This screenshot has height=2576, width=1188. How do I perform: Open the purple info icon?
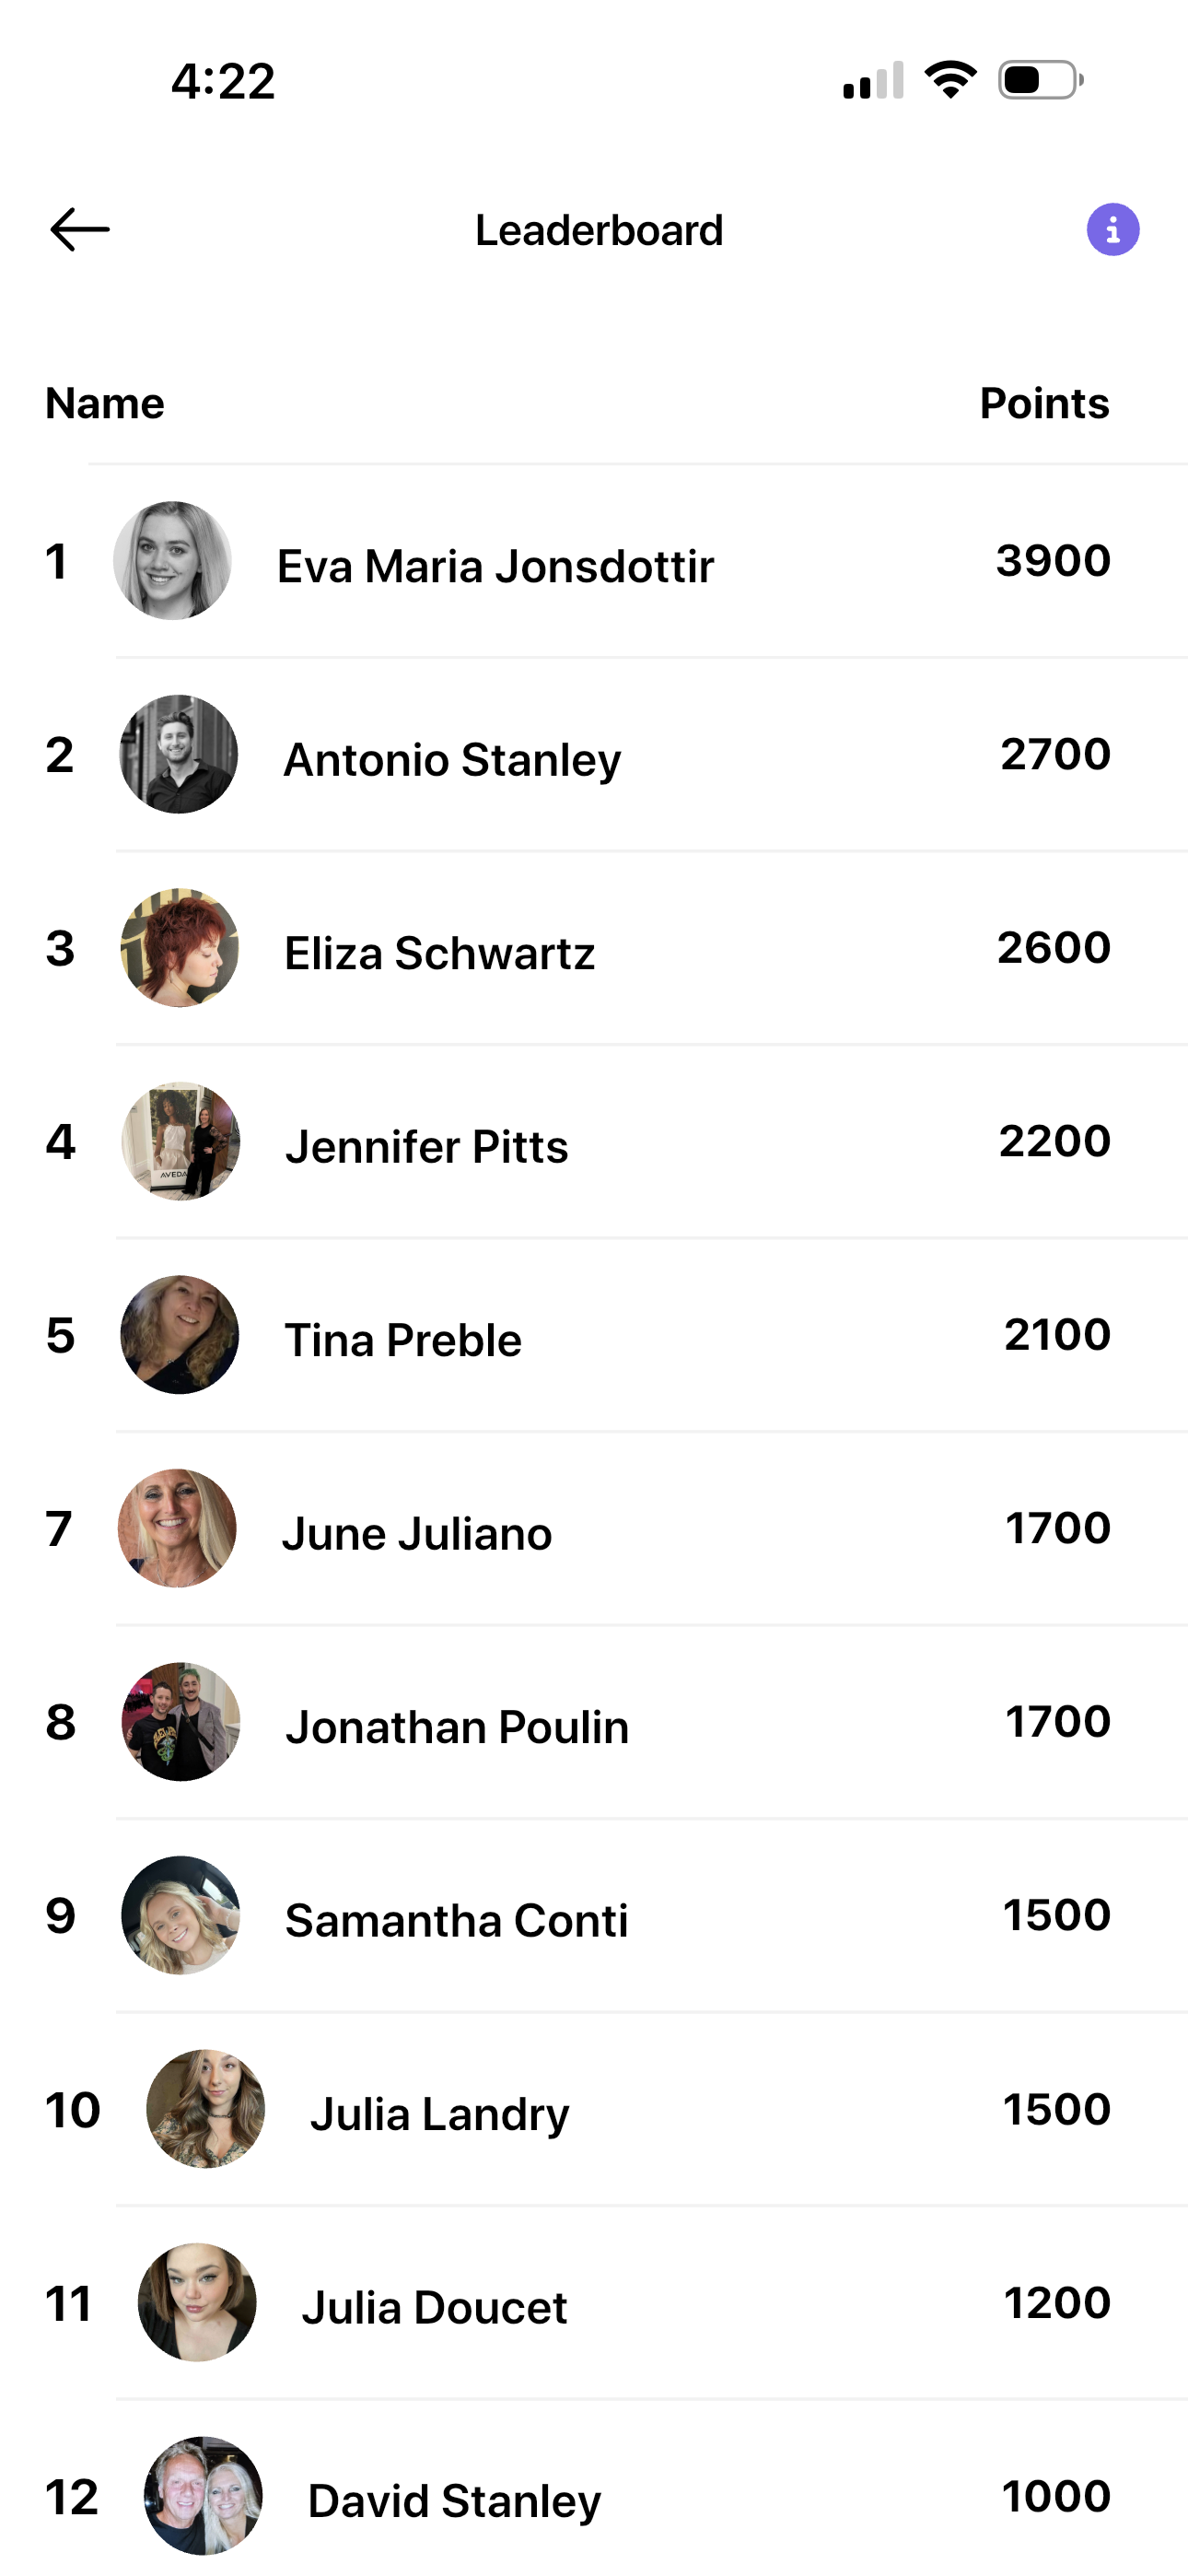coord(1113,230)
